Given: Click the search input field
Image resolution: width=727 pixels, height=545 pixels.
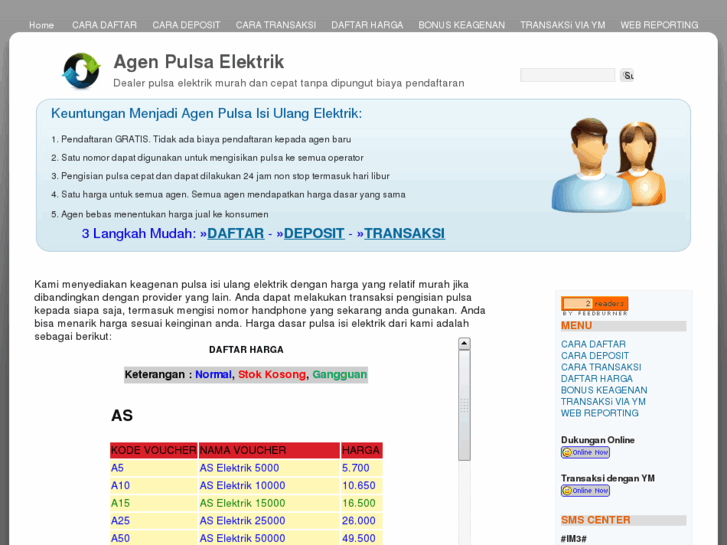Looking at the screenshot, I should point(568,75).
